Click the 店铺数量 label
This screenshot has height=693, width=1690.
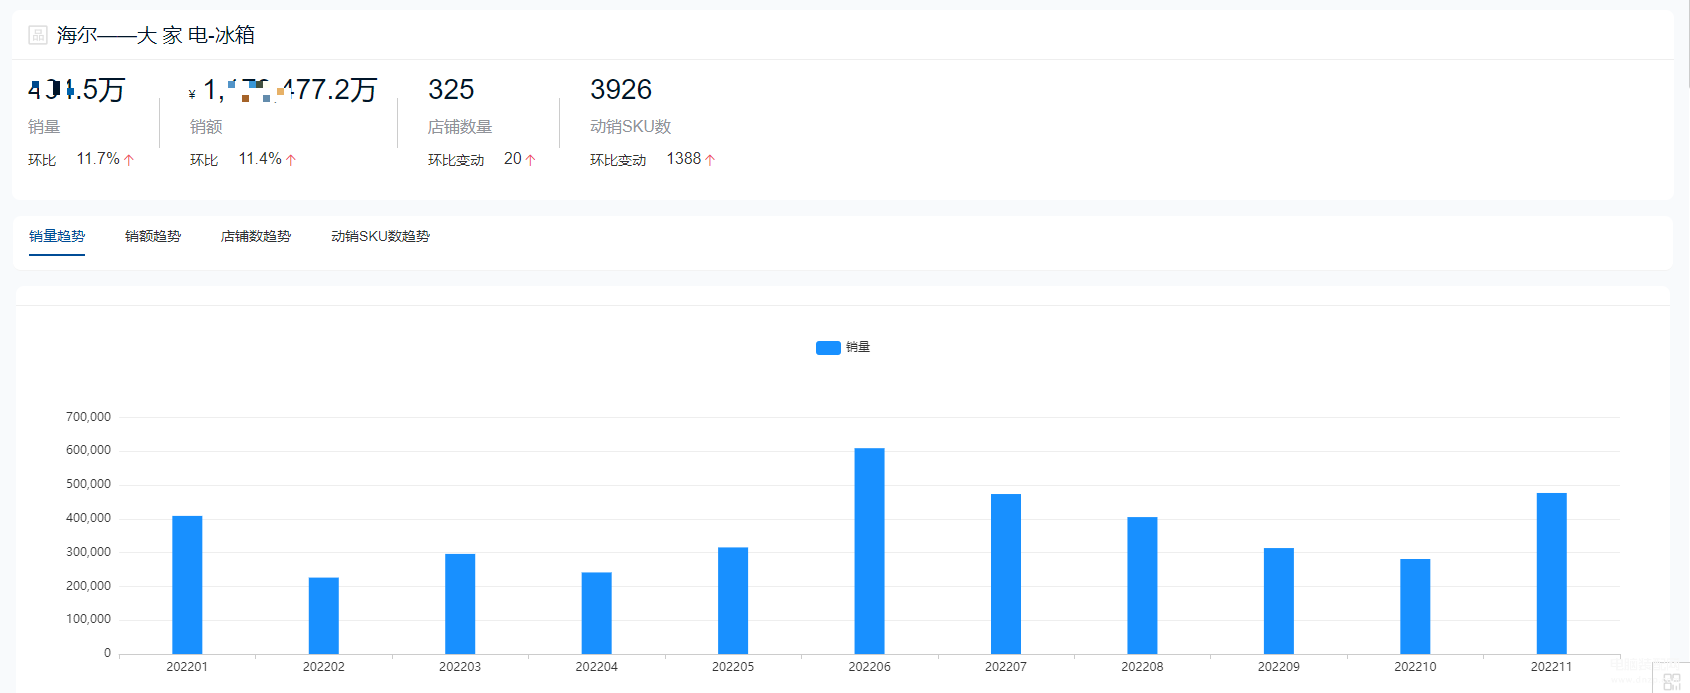click(460, 127)
